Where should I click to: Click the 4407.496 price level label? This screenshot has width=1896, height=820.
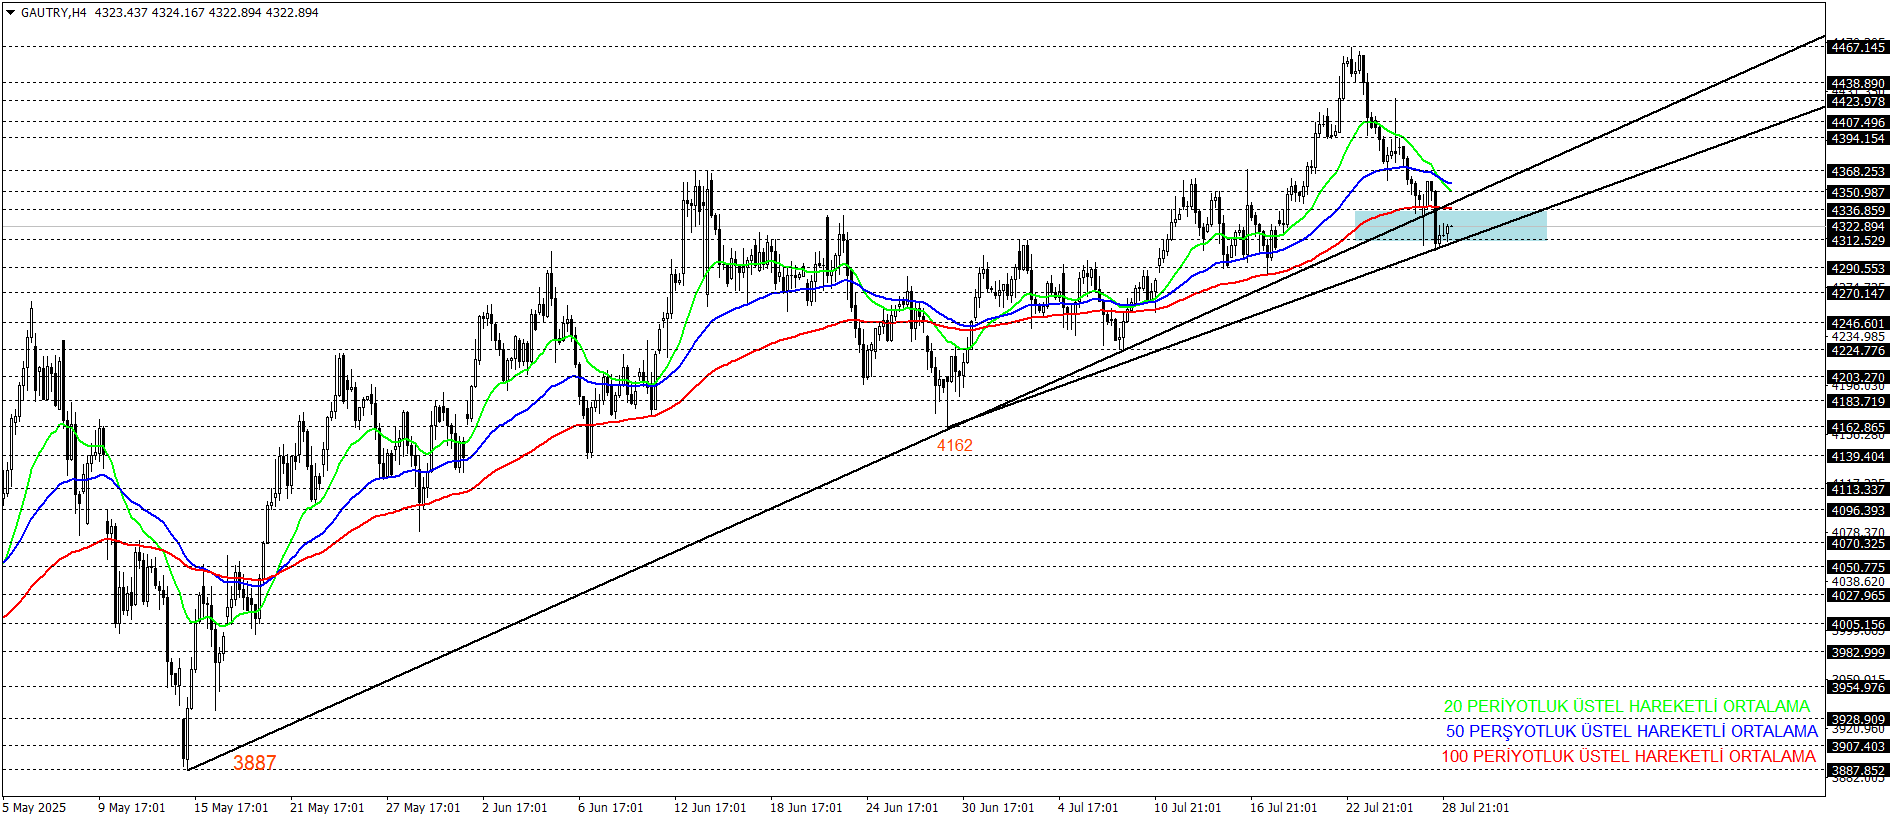tap(1858, 123)
